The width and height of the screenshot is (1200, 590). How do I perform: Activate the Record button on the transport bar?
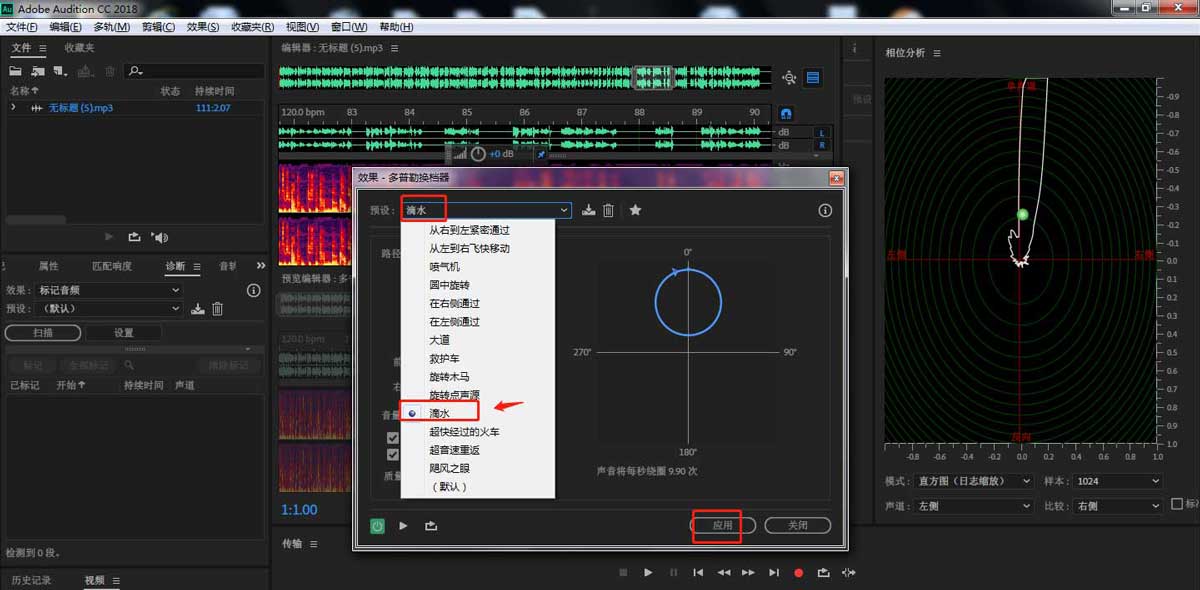(798, 572)
